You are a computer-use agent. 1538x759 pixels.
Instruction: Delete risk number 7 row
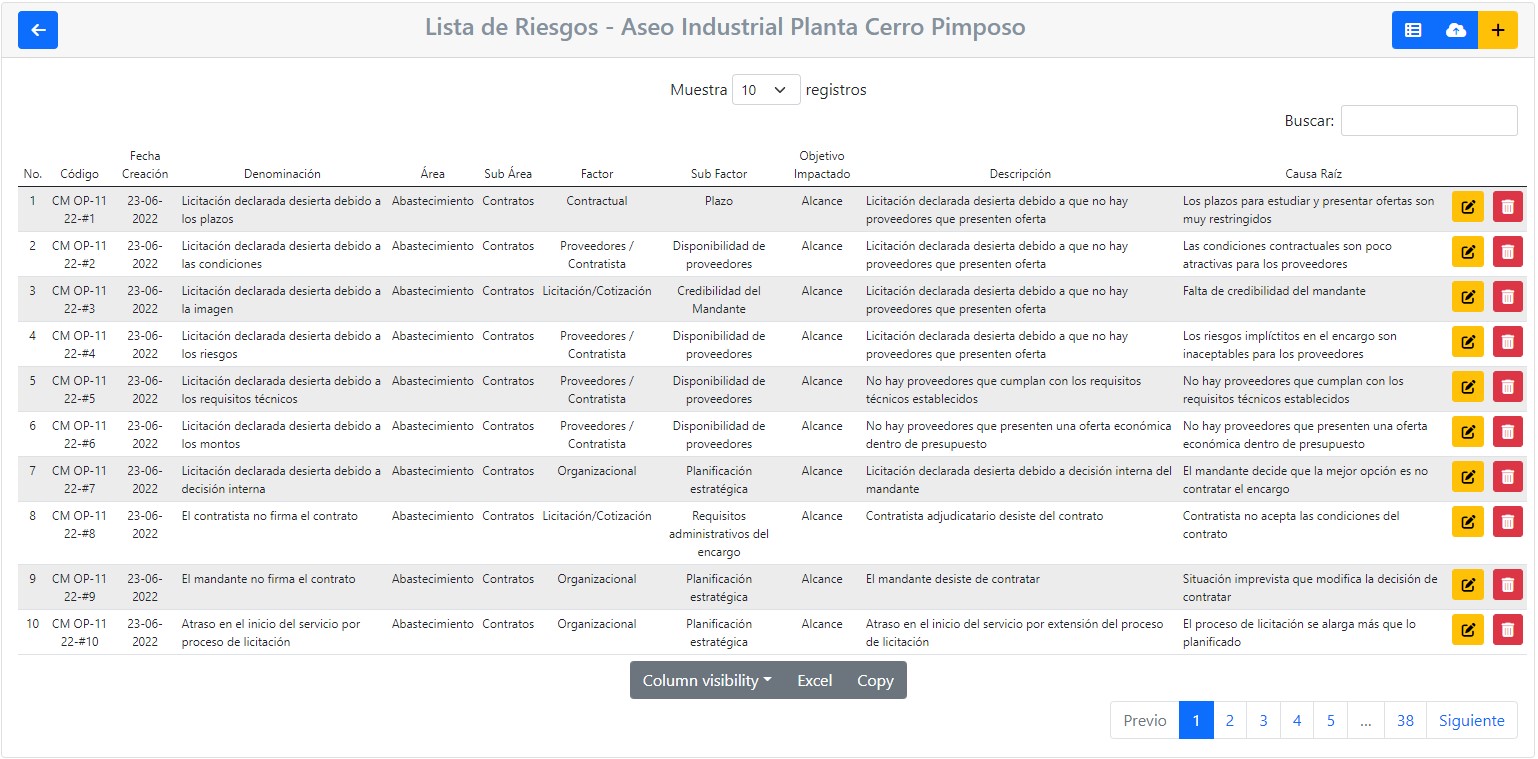(x=1508, y=478)
